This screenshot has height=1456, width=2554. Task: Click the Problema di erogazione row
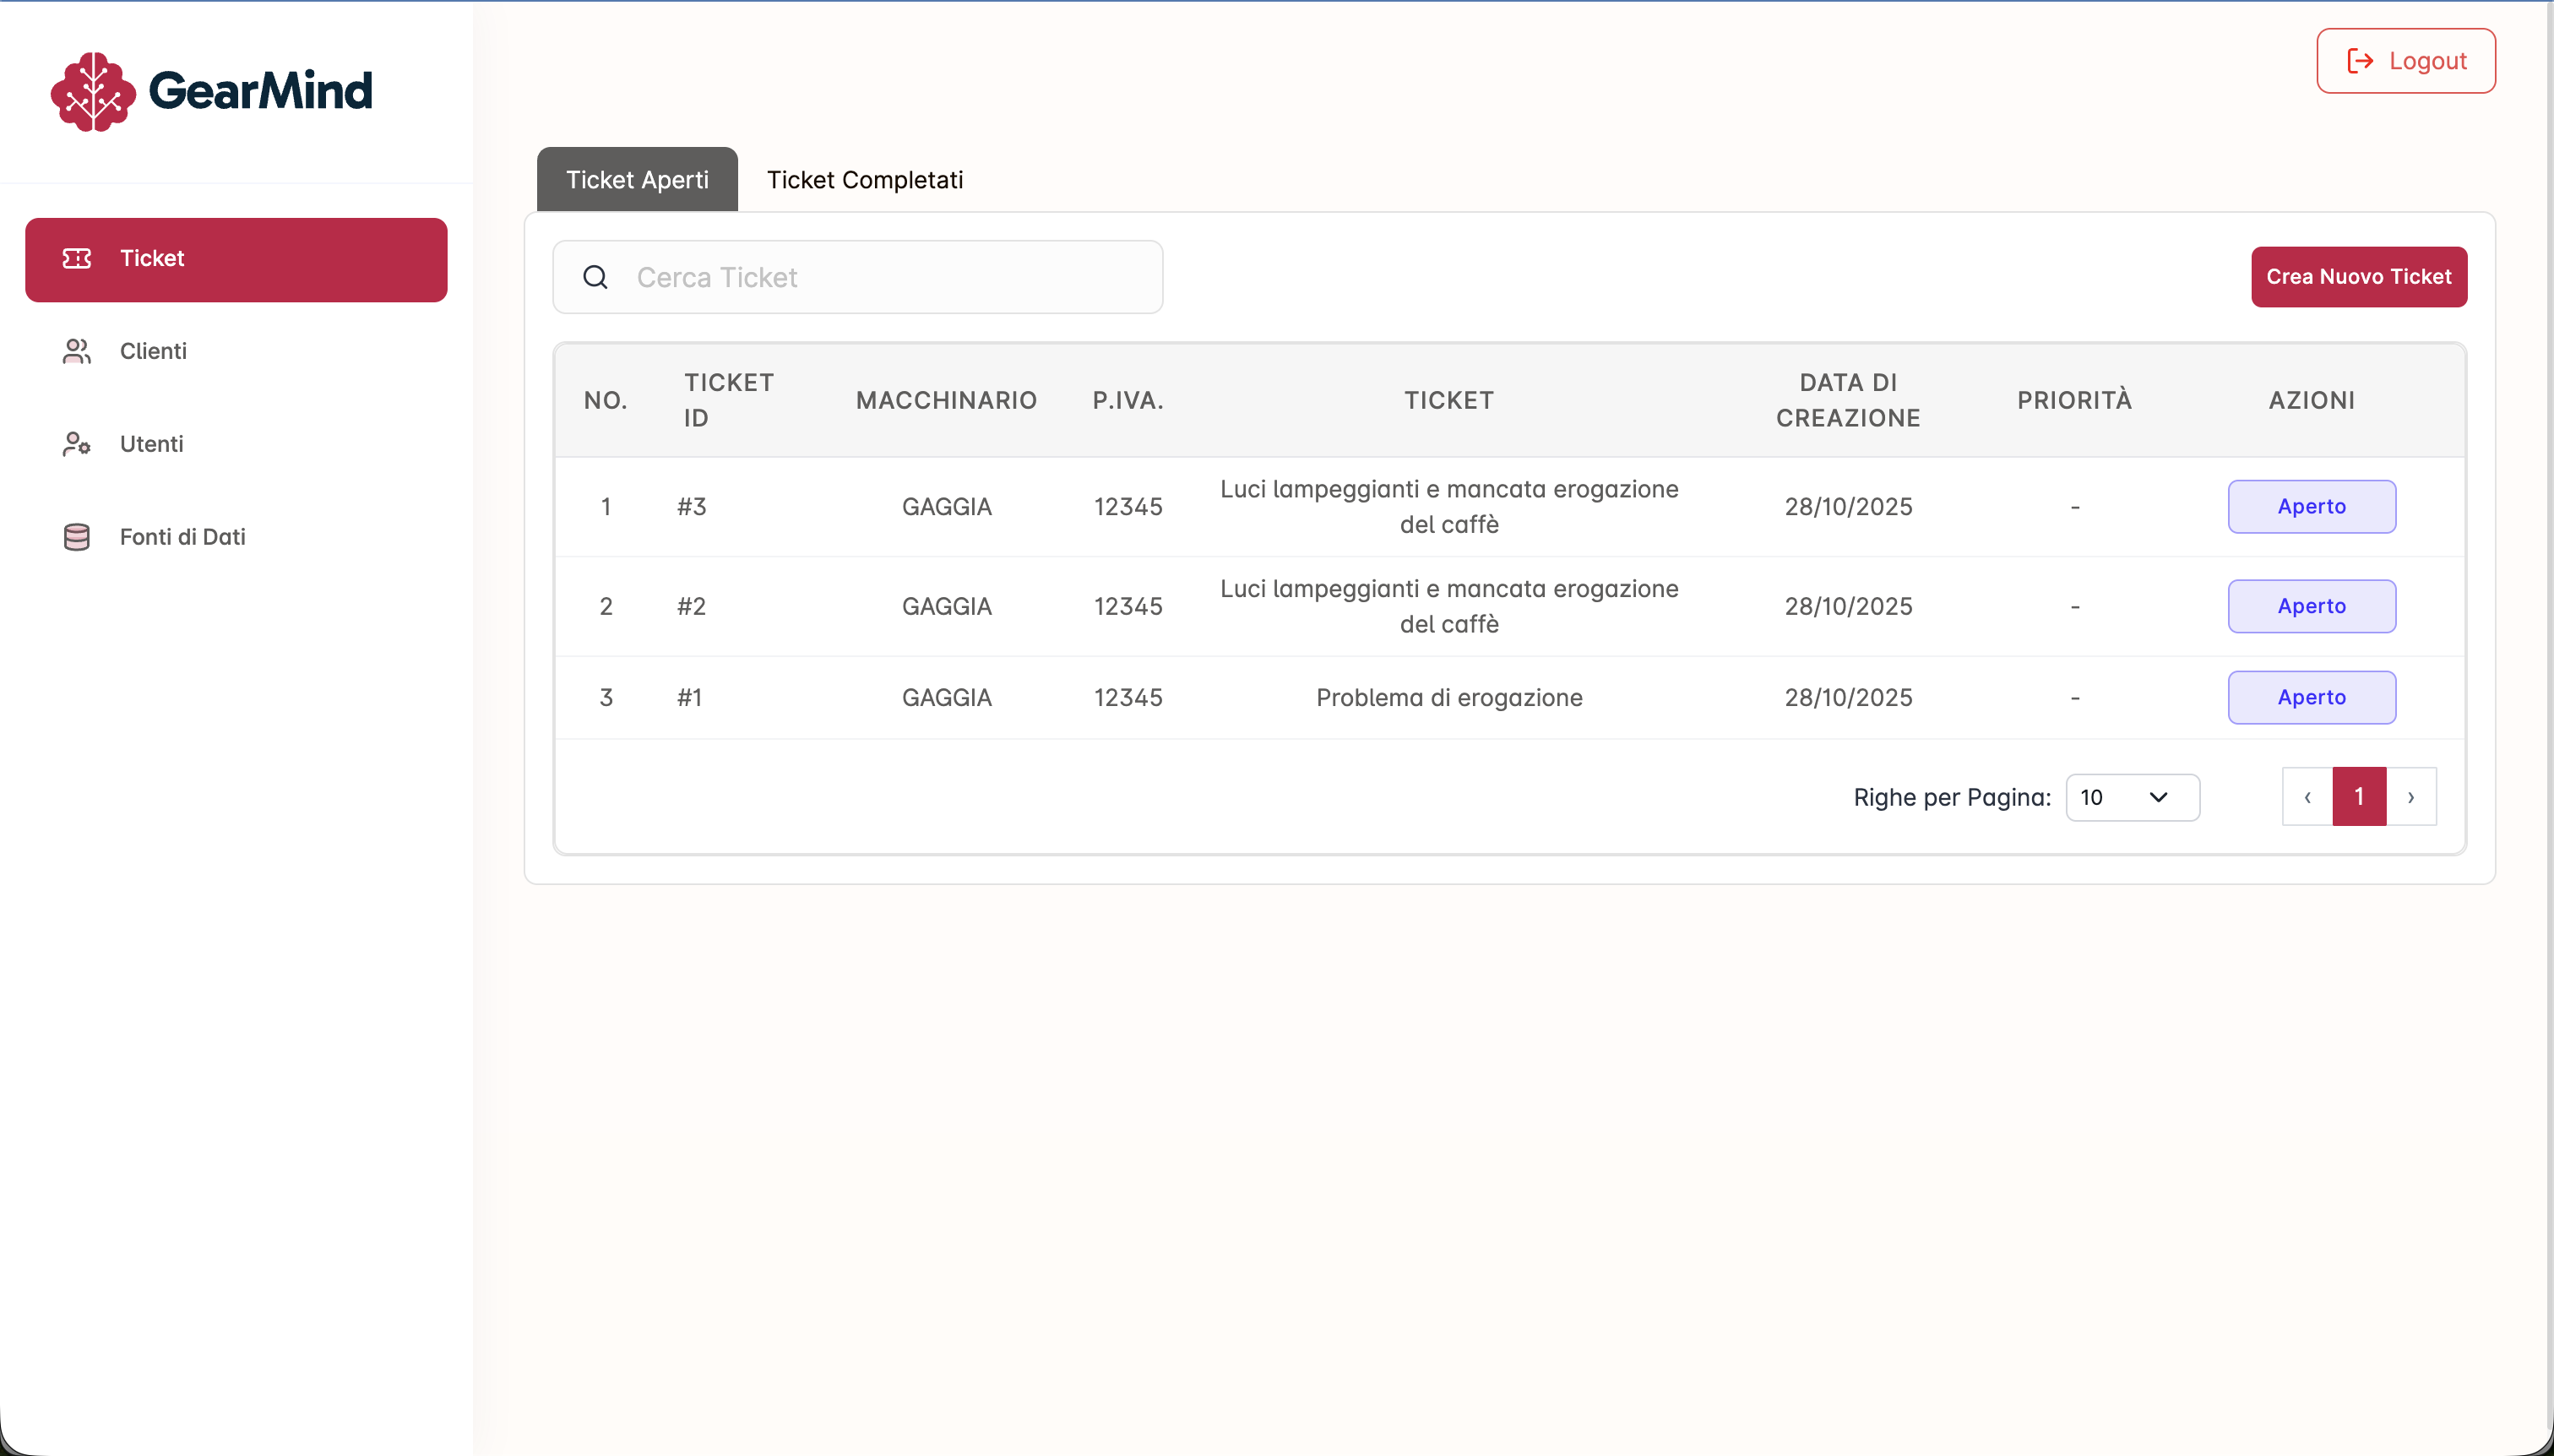[x=1448, y=698]
